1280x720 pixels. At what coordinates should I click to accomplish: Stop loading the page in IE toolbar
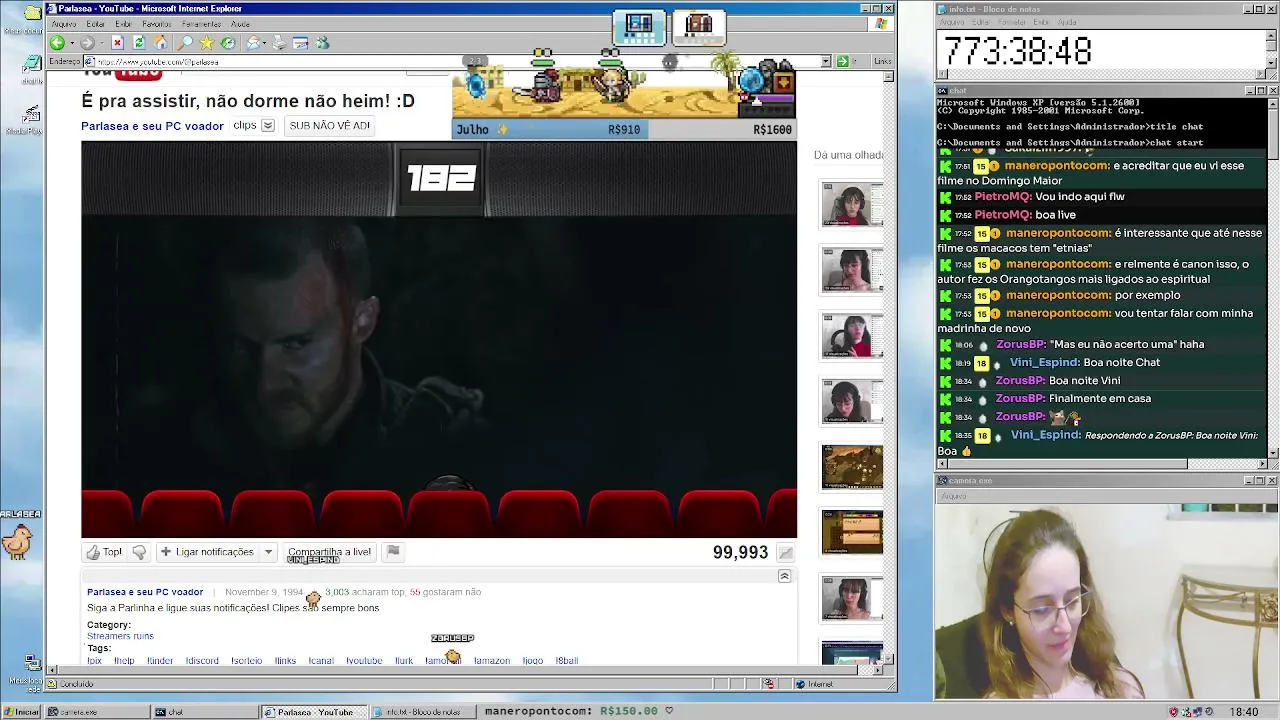(x=117, y=43)
